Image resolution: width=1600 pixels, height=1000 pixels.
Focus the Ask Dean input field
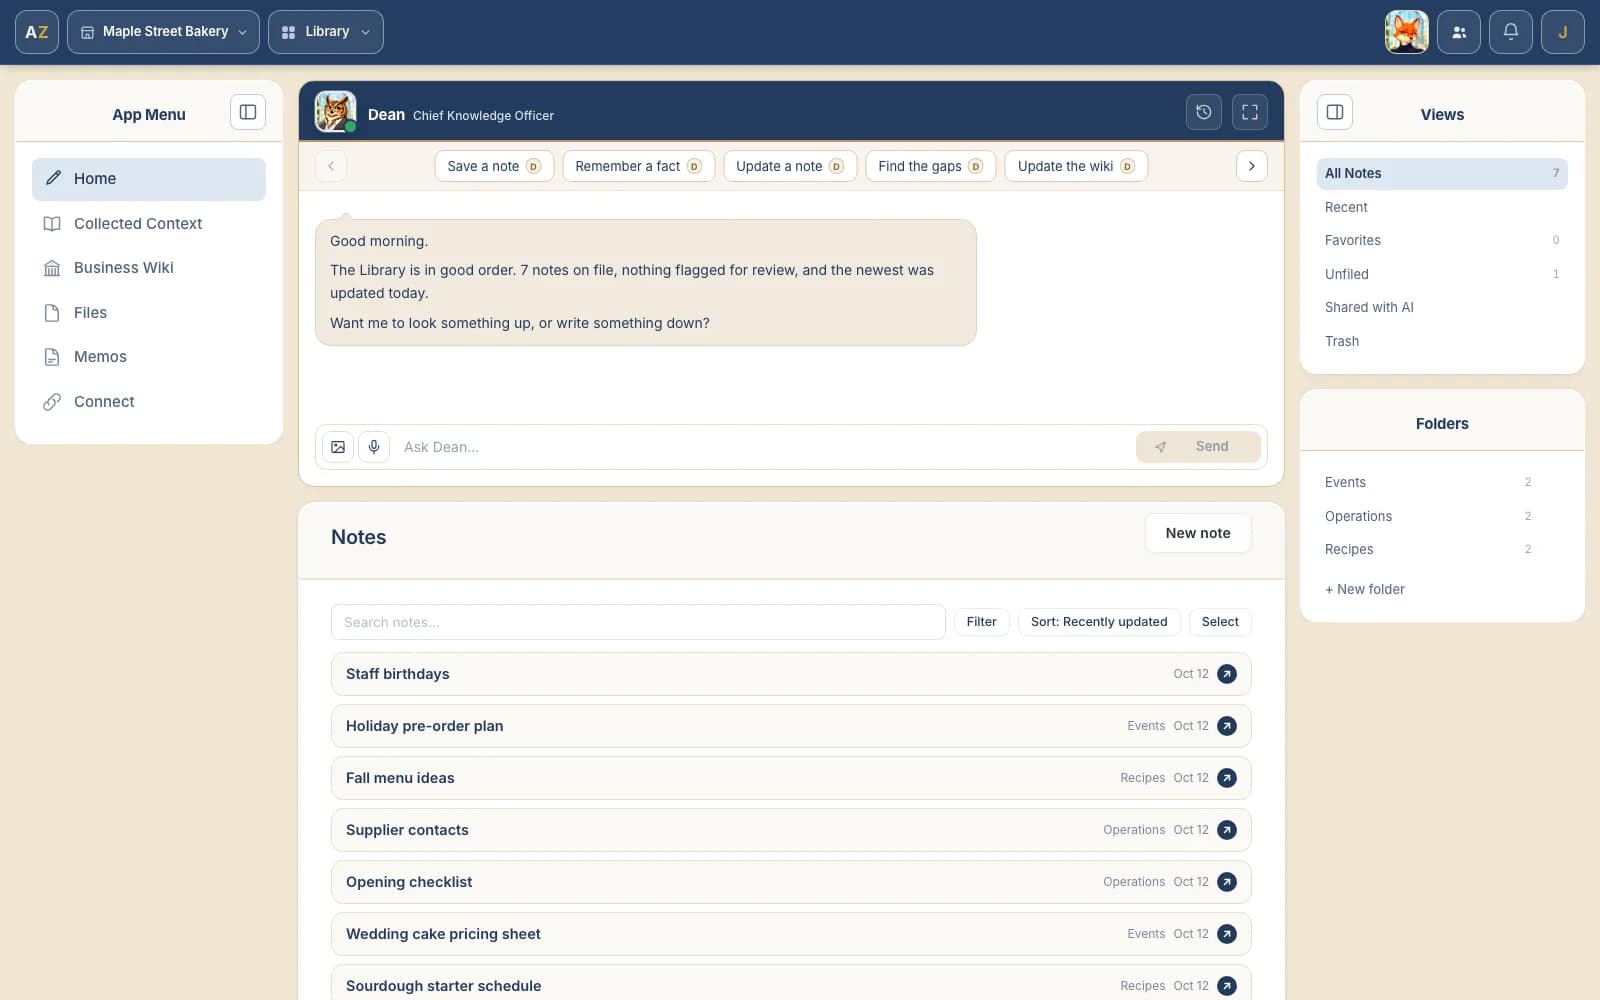pyautogui.click(x=762, y=447)
